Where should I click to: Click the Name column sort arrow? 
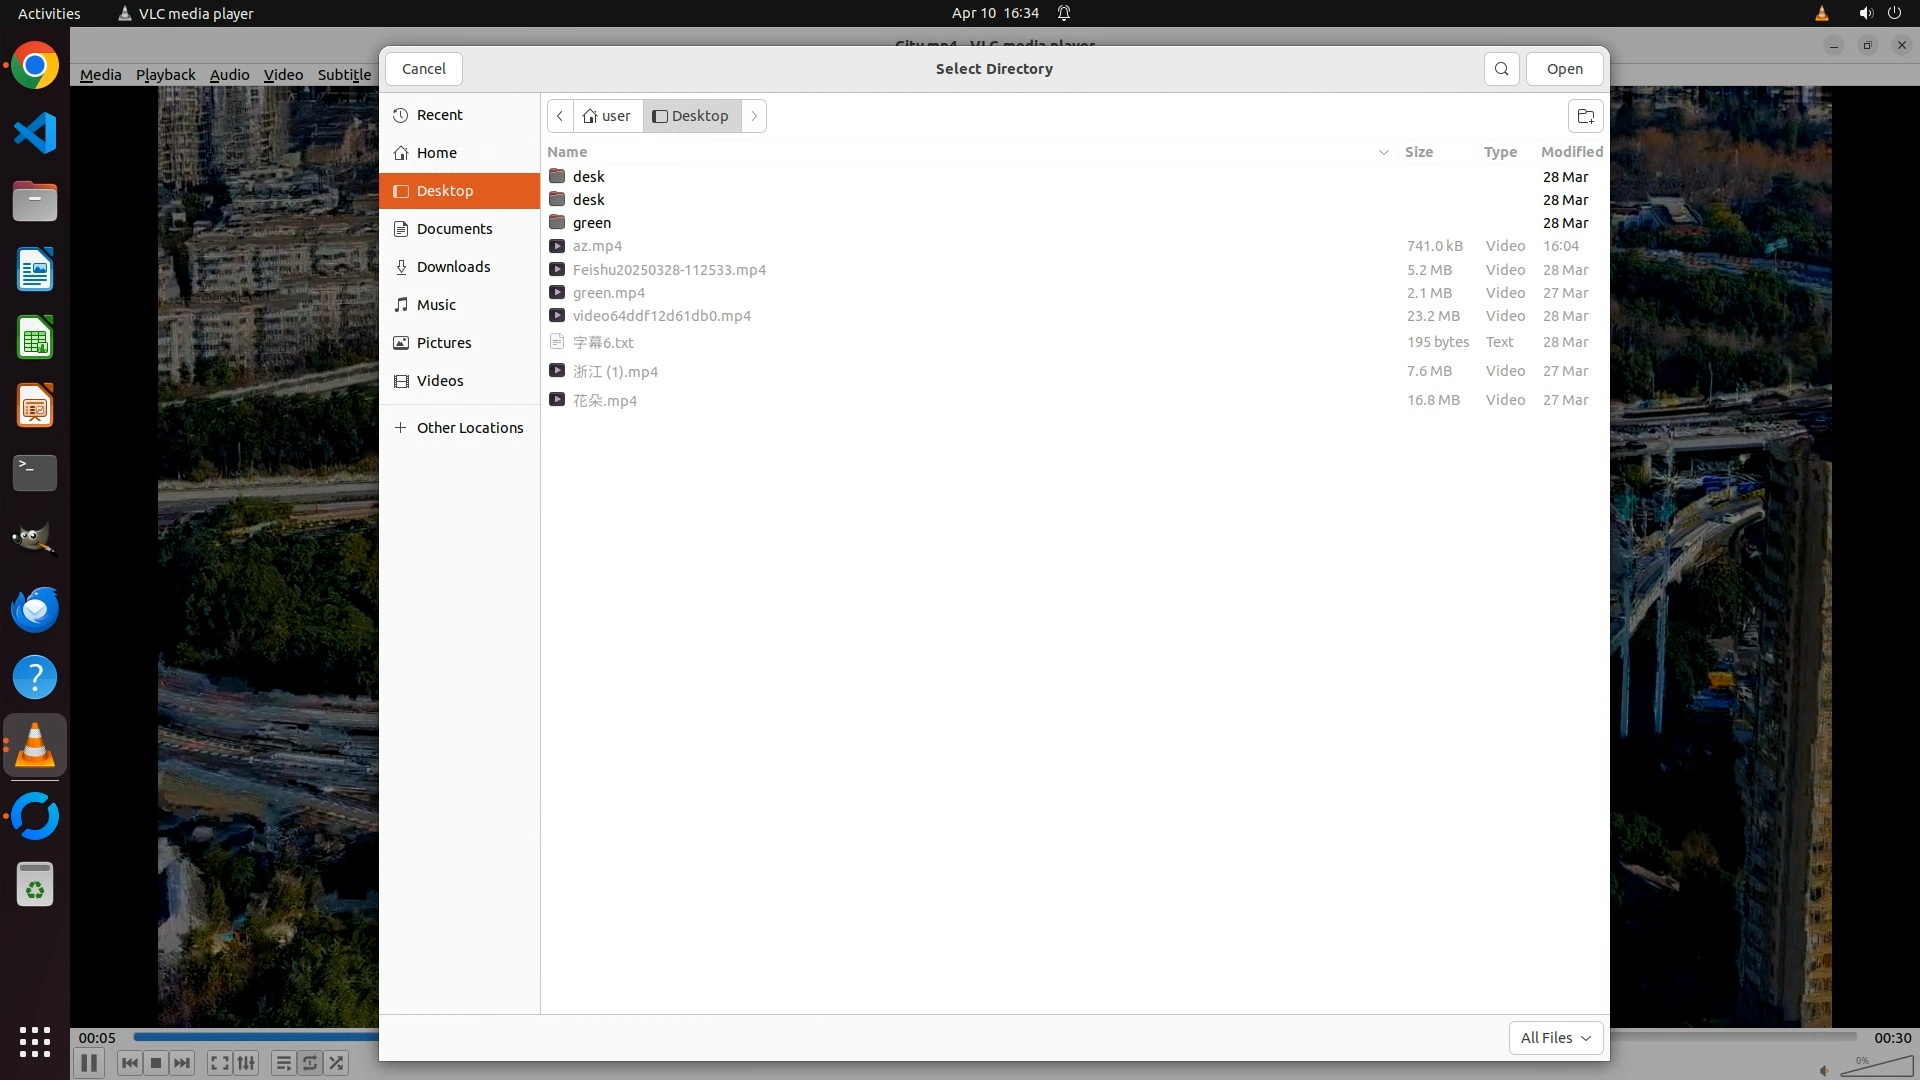[1383, 152]
